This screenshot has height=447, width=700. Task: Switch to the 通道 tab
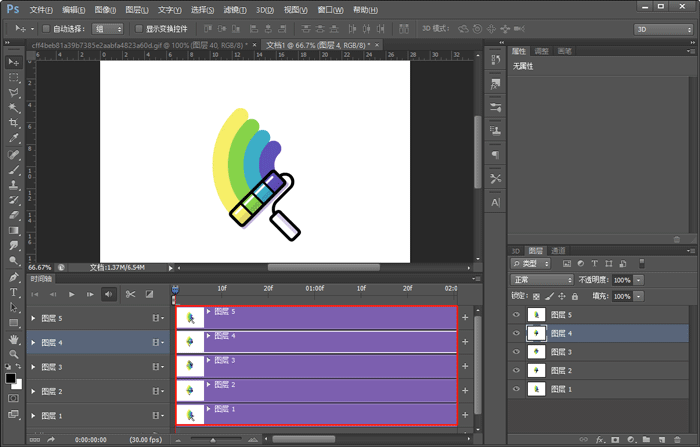(x=558, y=251)
